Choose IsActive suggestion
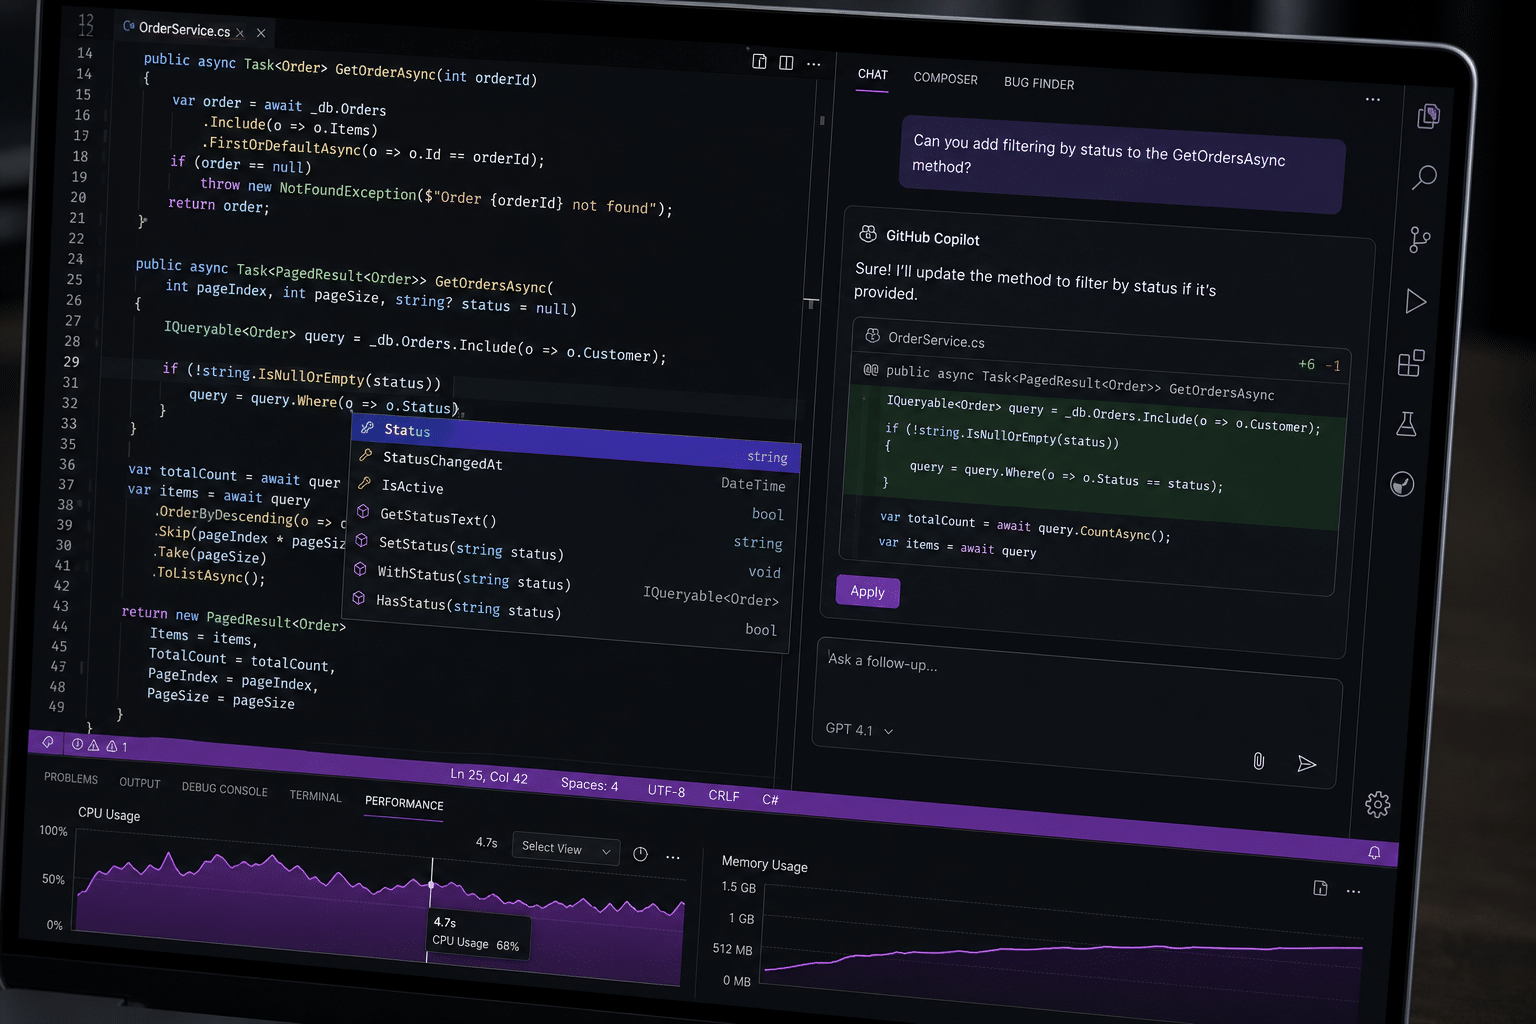The height and width of the screenshot is (1024, 1536). coord(572,499)
